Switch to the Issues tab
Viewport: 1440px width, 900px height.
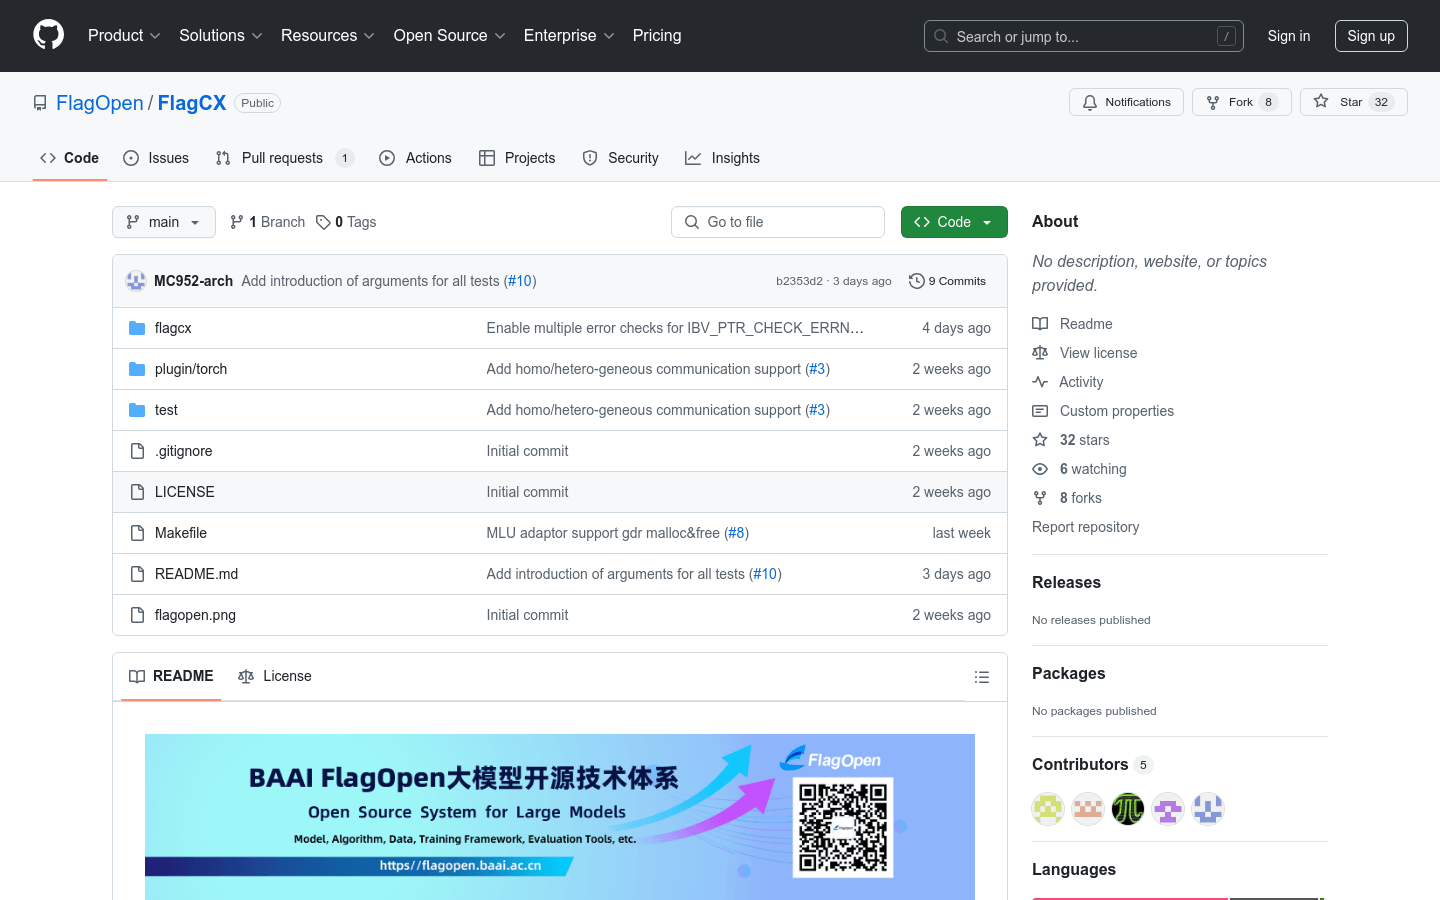pyautogui.click(x=156, y=158)
